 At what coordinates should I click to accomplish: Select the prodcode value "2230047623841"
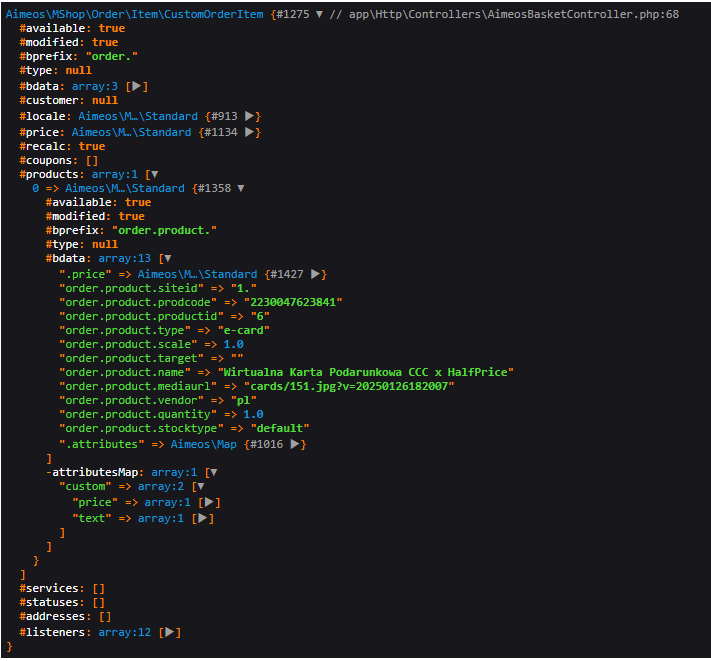(293, 302)
